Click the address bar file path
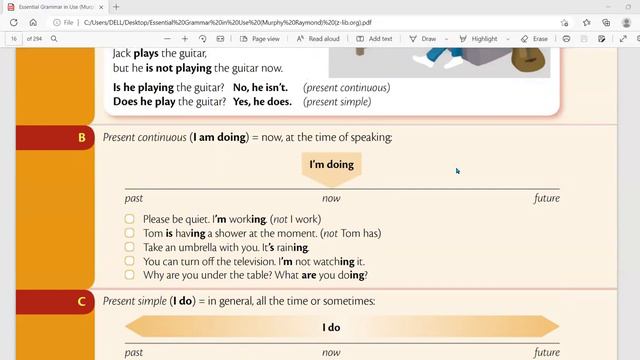This screenshot has width=640, height=360. pyautogui.click(x=227, y=22)
